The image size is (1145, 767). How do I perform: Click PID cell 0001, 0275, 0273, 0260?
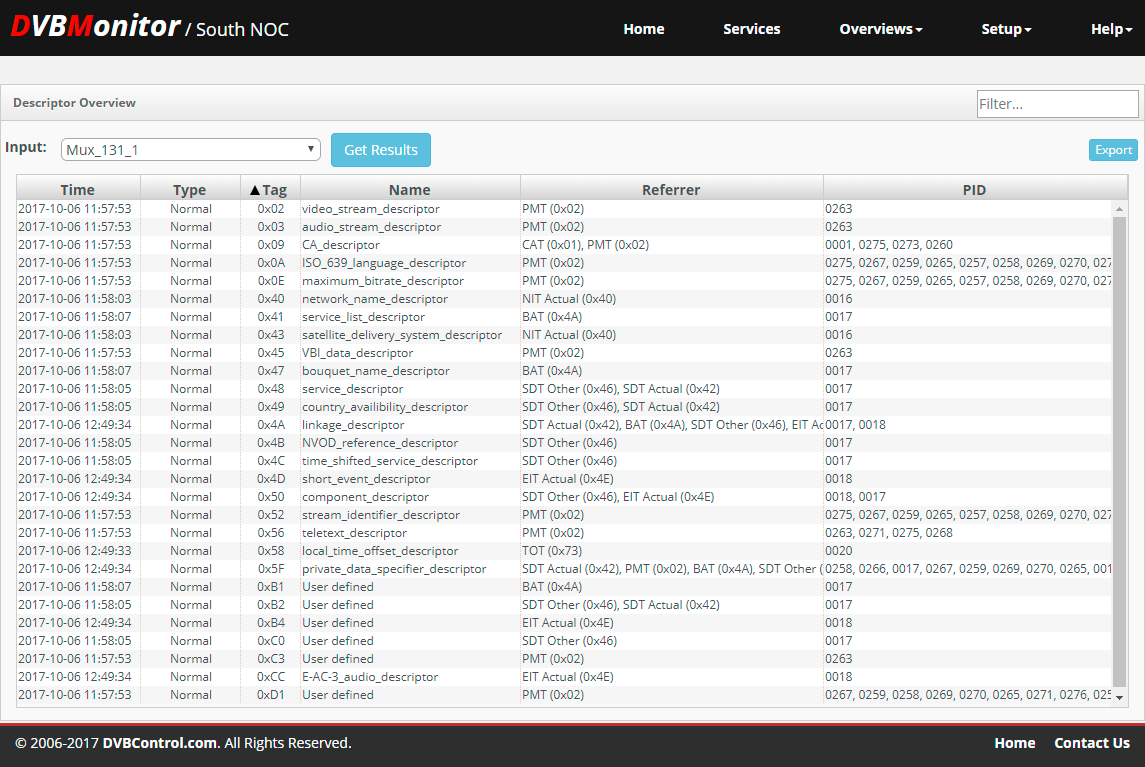pyautogui.click(x=889, y=245)
